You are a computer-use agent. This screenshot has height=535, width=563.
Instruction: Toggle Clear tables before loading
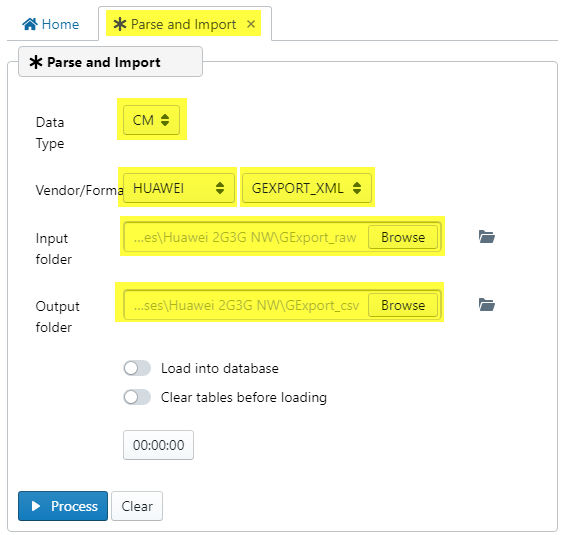[137, 397]
